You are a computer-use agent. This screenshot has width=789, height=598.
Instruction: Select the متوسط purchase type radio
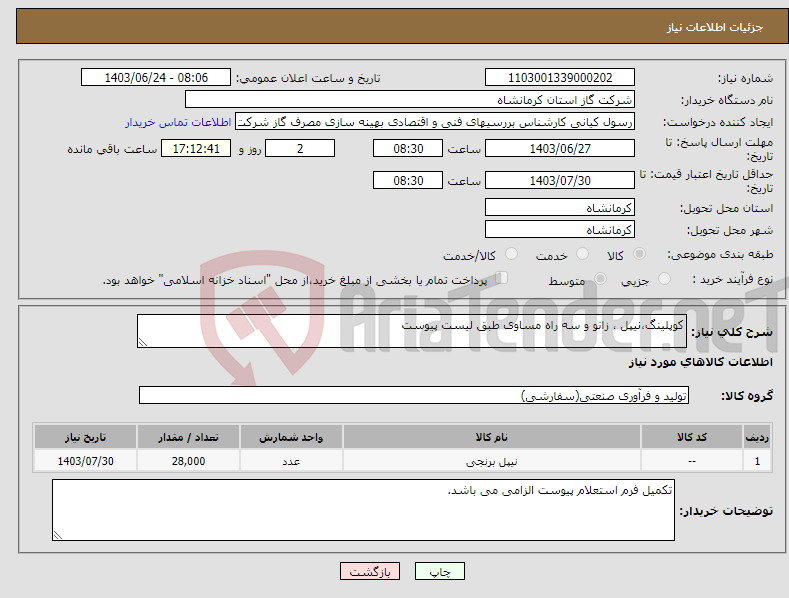point(600,278)
